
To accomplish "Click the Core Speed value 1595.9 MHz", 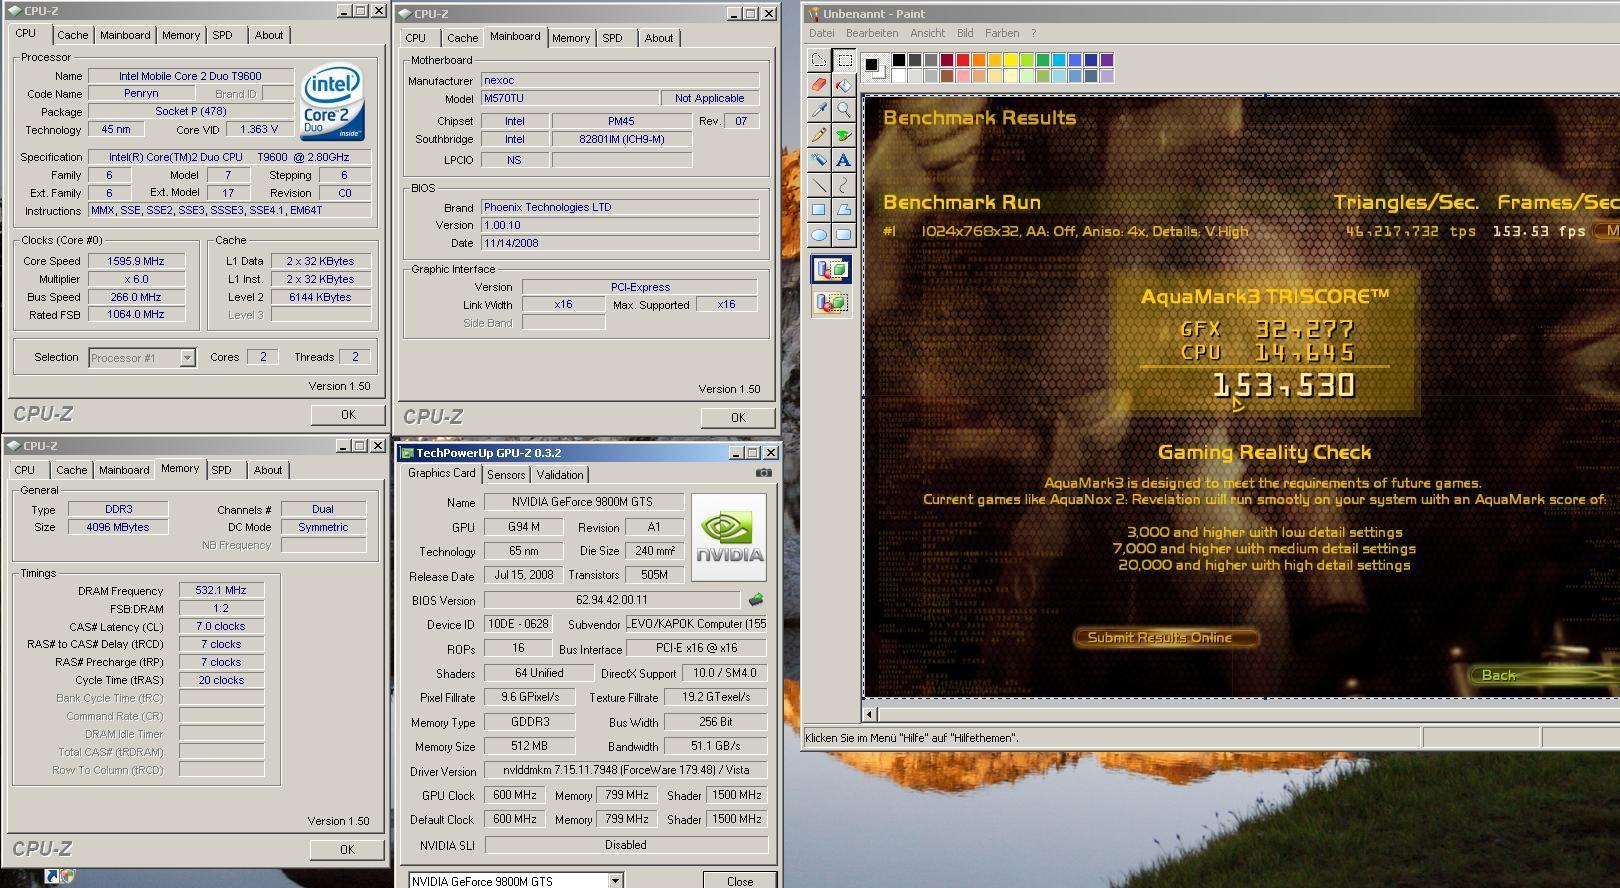I will coord(135,261).
